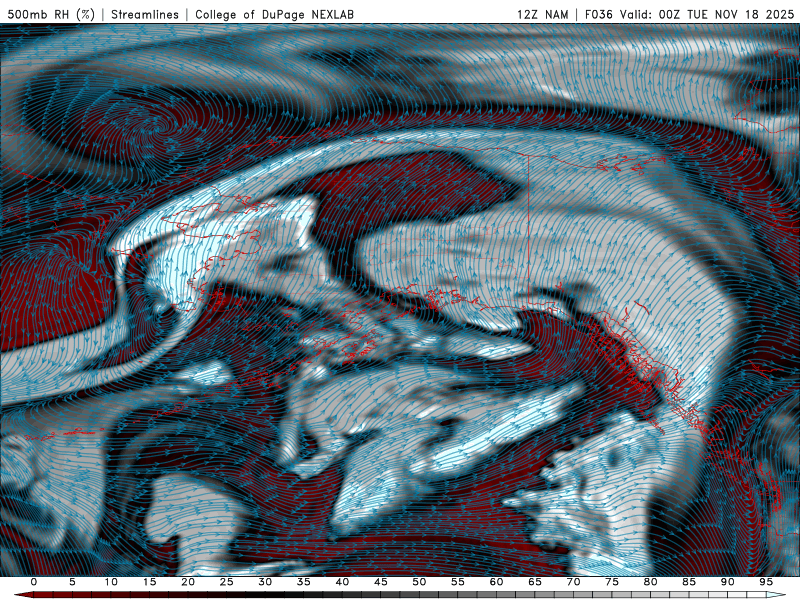Click the "F036" forecast hour text
Screen dimensions: 800x600
tap(598, 14)
